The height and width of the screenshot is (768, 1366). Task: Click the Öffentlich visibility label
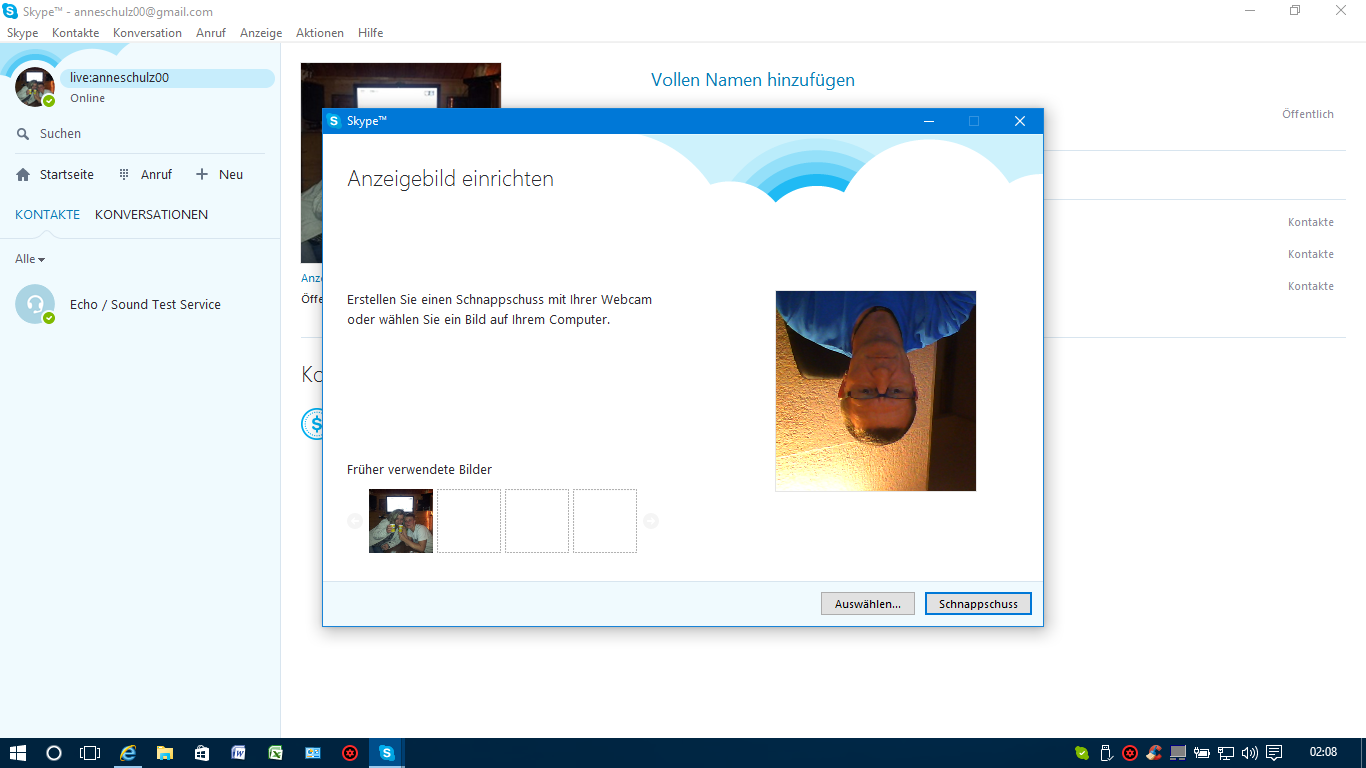coord(1308,114)
